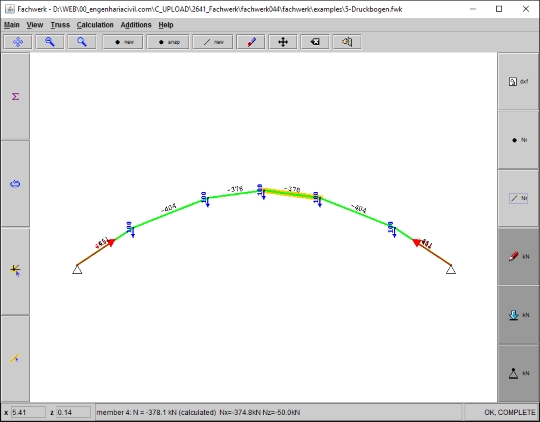Image resolution: width=540 pixels, height=422 pixels.
Task: Click the zoom out magnifier
Action: pos(50,42)
